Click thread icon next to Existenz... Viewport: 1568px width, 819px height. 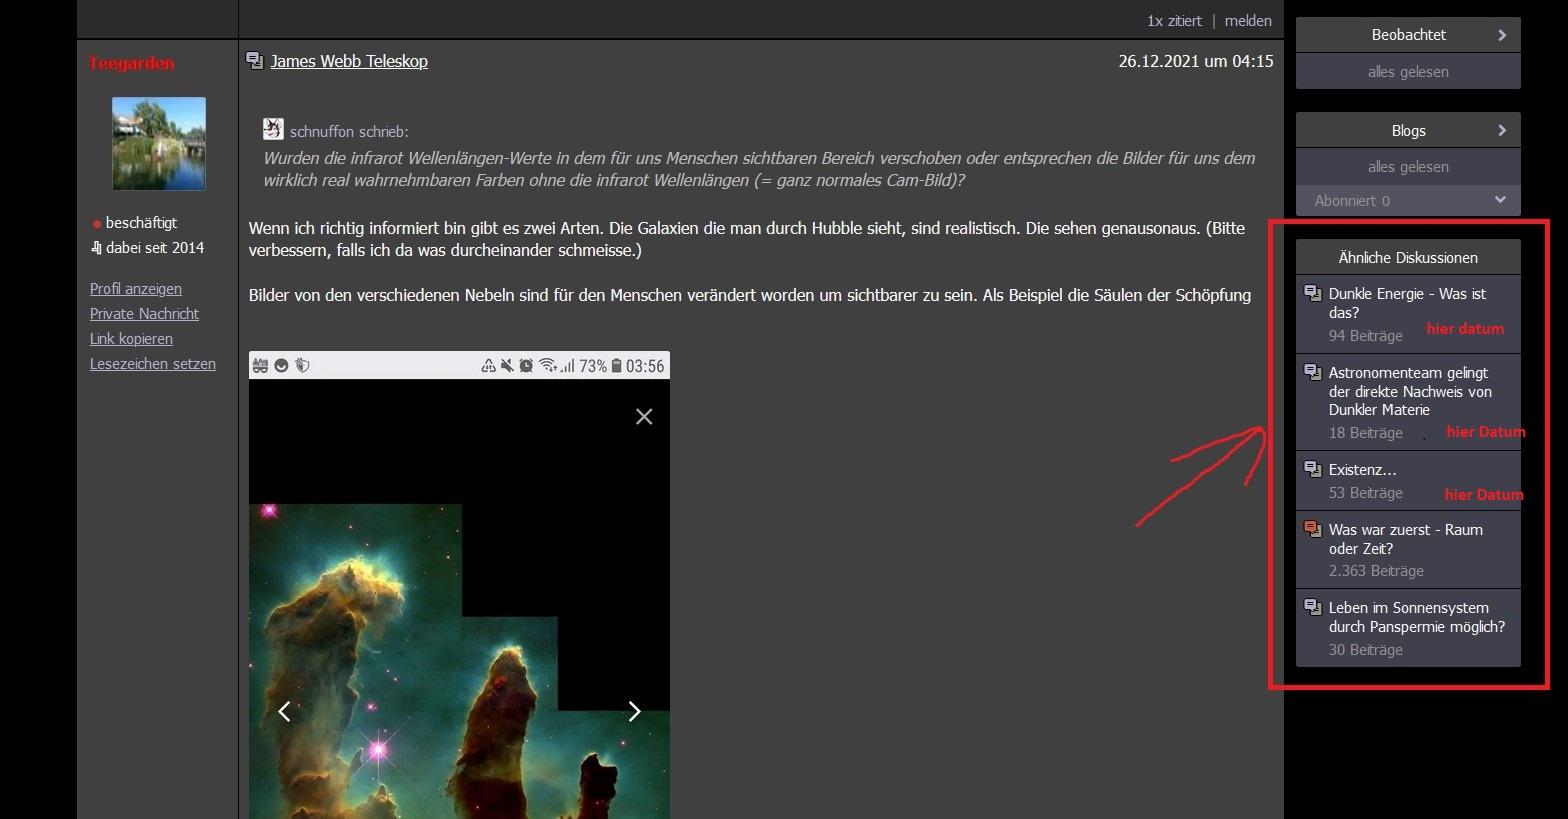pyautogui.click(x=1313, y=470)
